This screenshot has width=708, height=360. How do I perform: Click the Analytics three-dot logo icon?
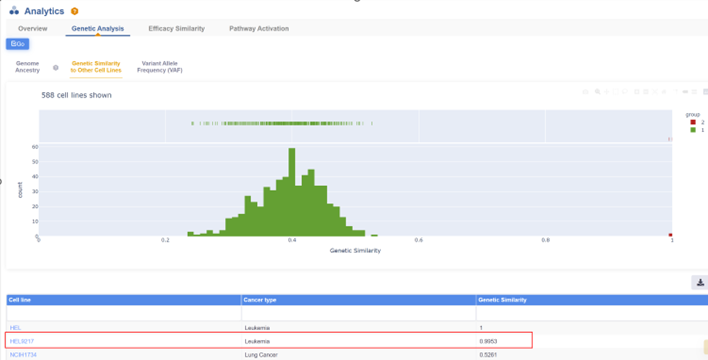(14, 11)
